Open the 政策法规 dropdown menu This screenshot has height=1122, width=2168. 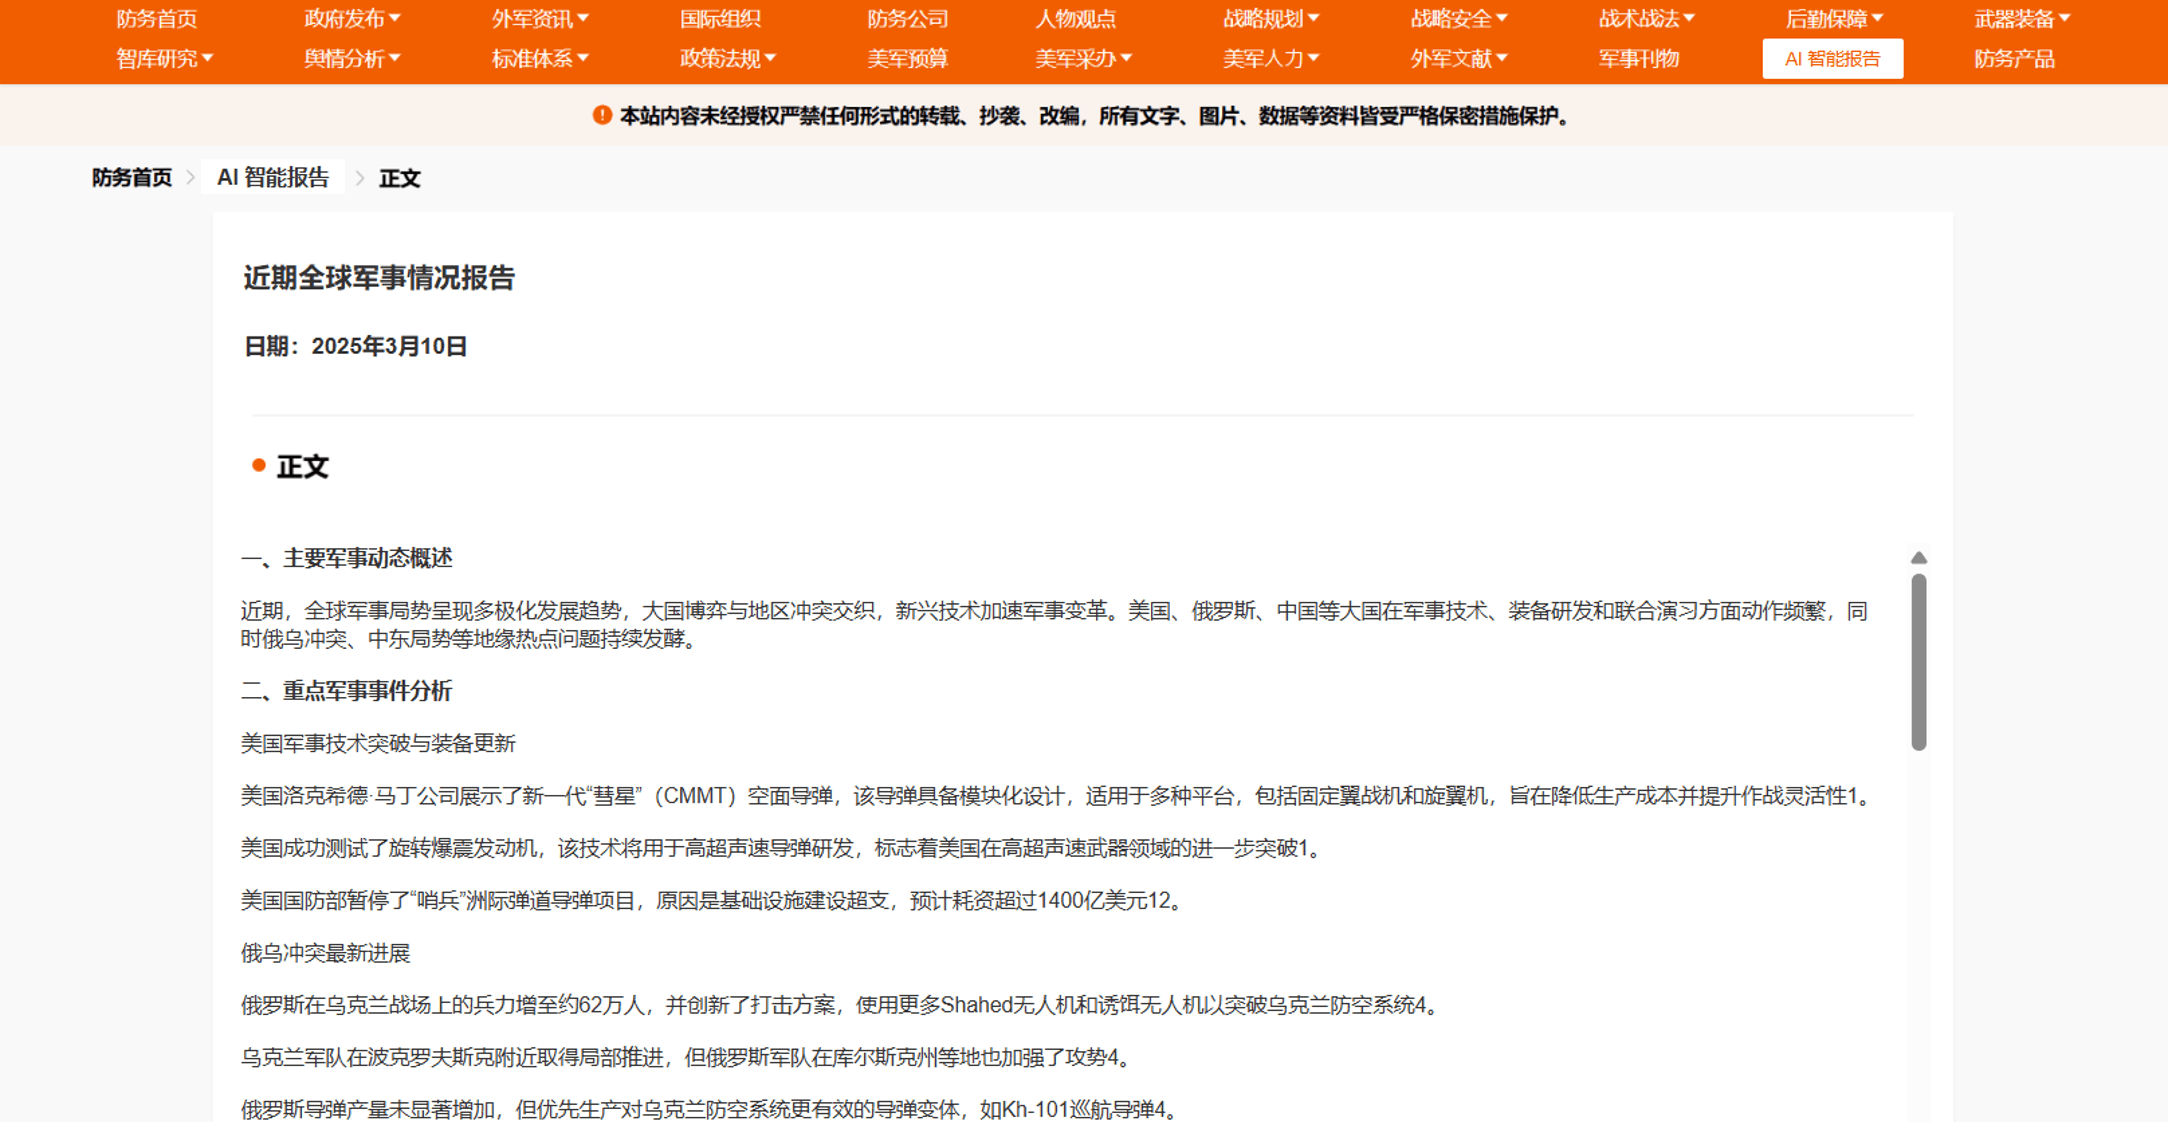click(727, 59)
